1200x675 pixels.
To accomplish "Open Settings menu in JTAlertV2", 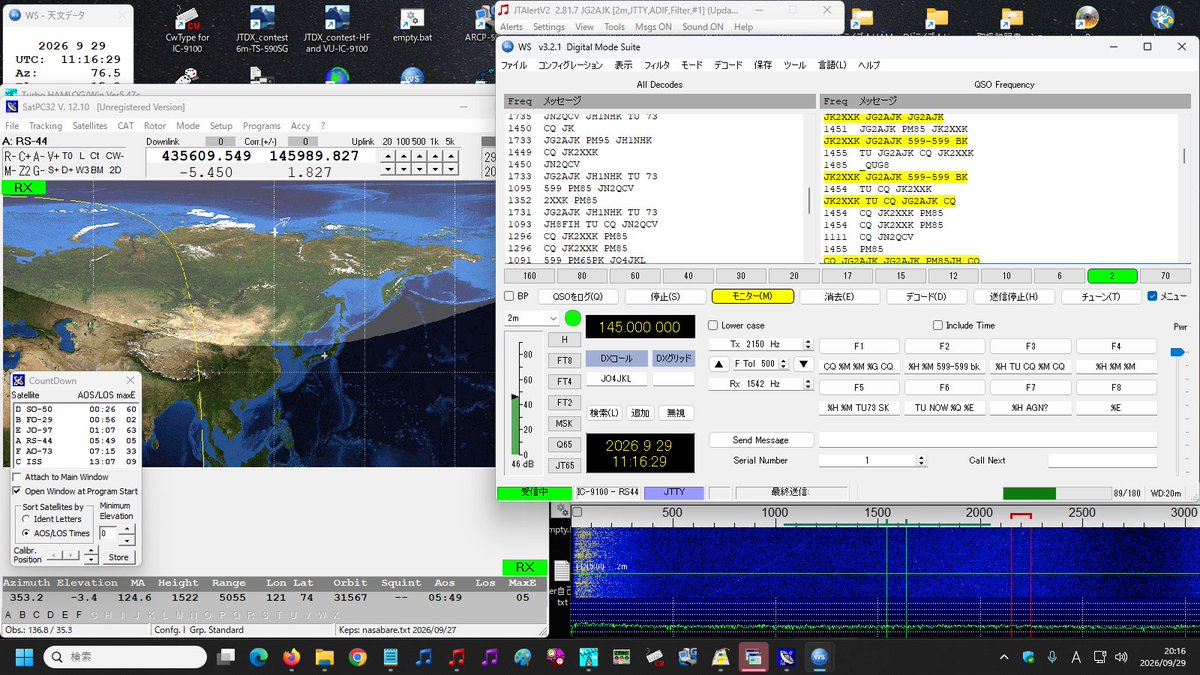I will click(548, 27).
